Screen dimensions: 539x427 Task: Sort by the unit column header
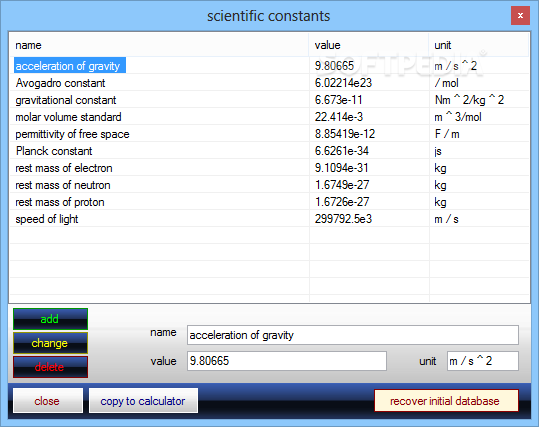(478, 45)
